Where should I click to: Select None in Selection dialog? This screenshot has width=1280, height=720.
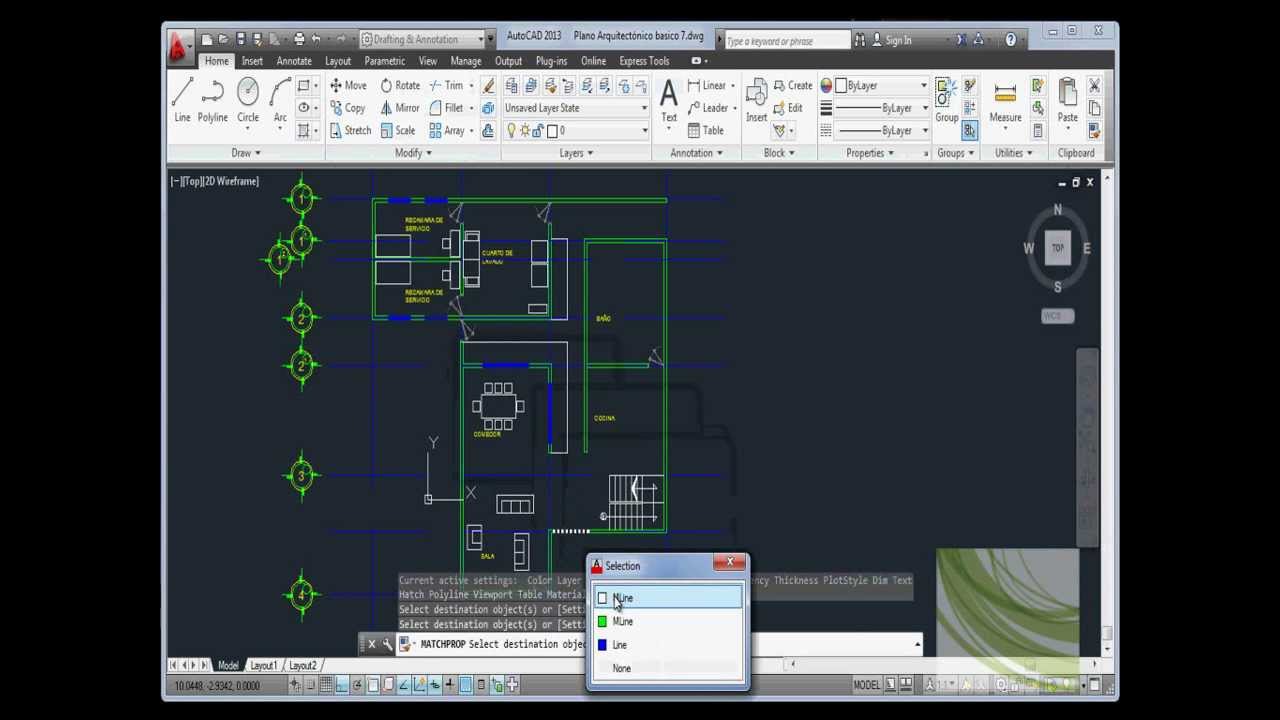coord(667,668)
